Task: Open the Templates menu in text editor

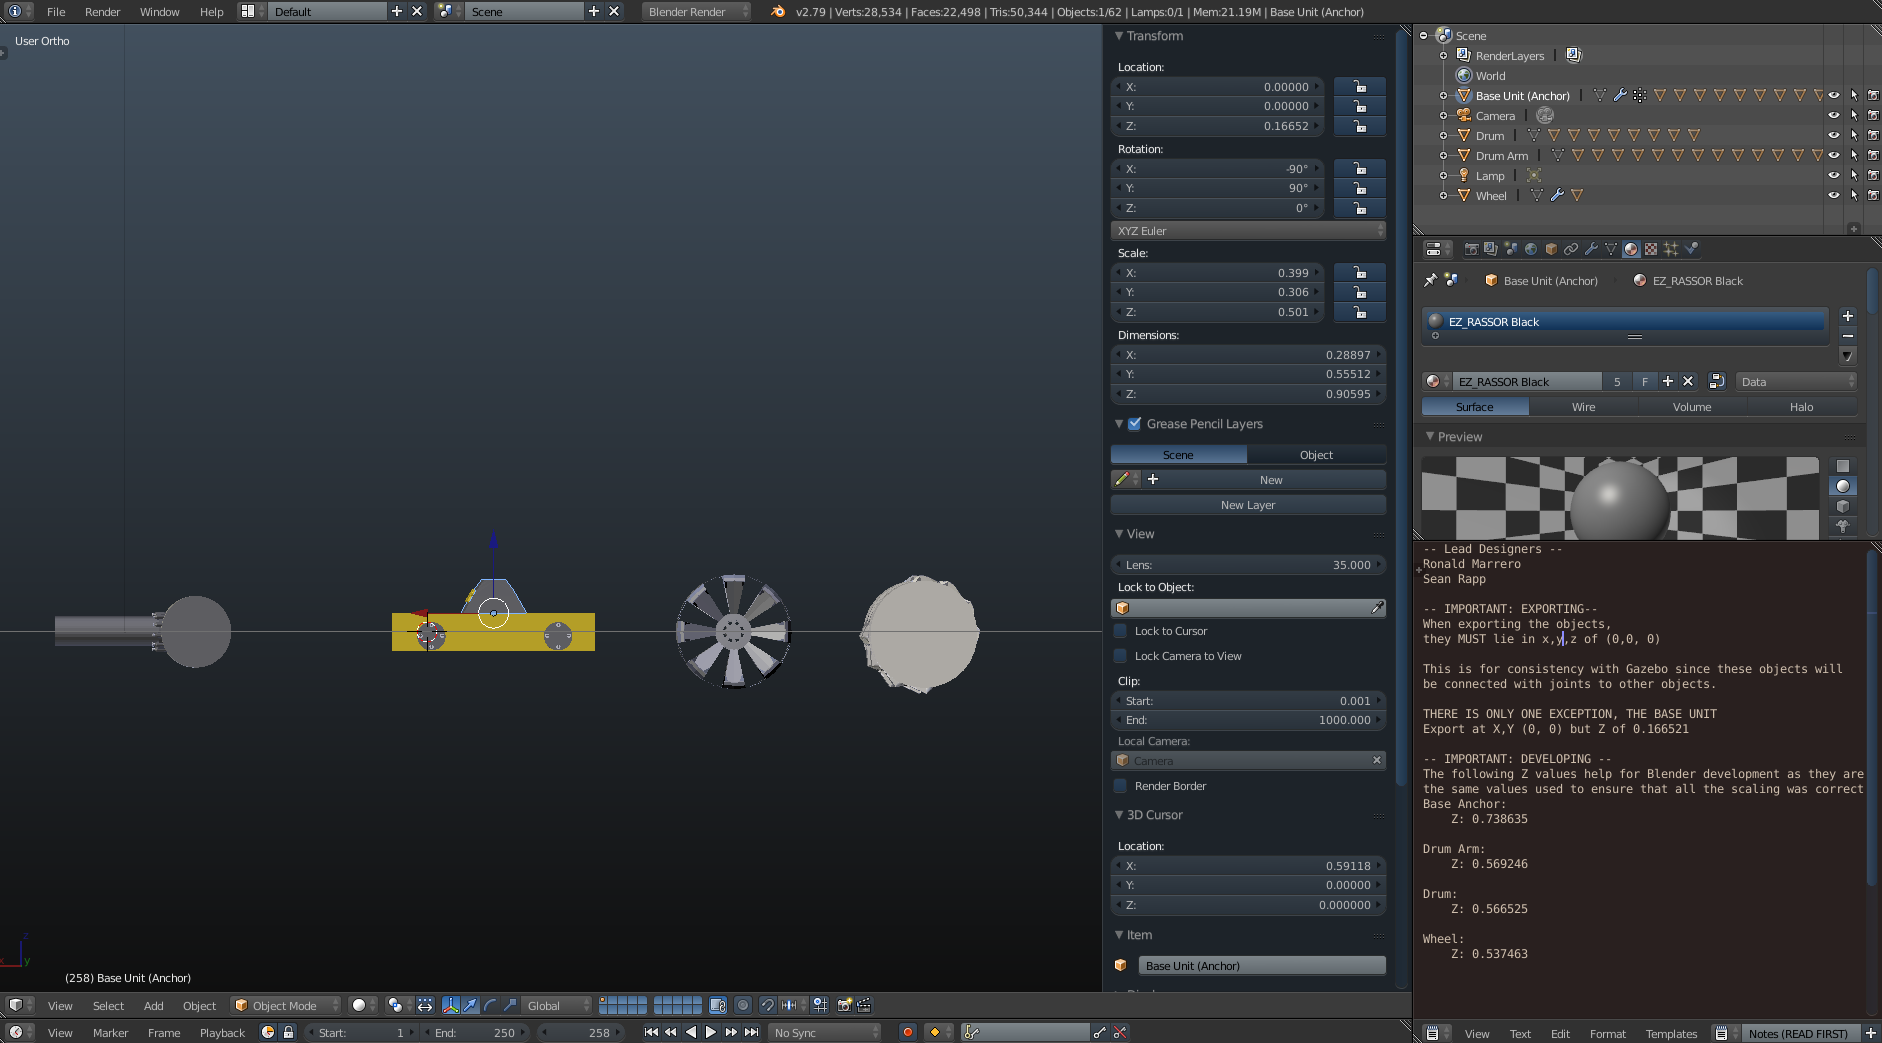Action: coord(1671,1033)
